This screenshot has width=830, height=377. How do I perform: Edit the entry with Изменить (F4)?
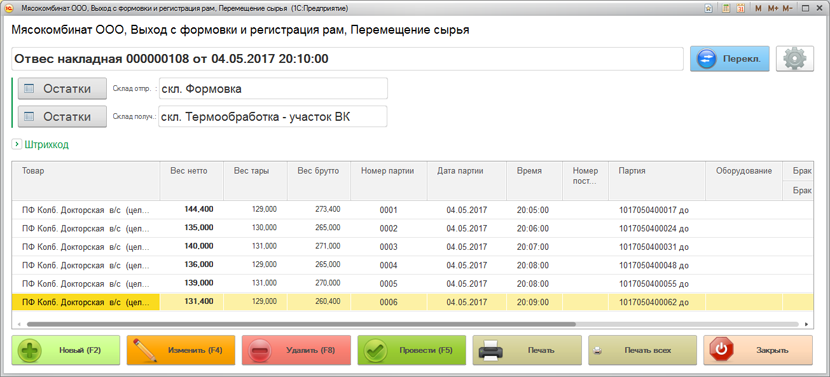click(181, 350)
